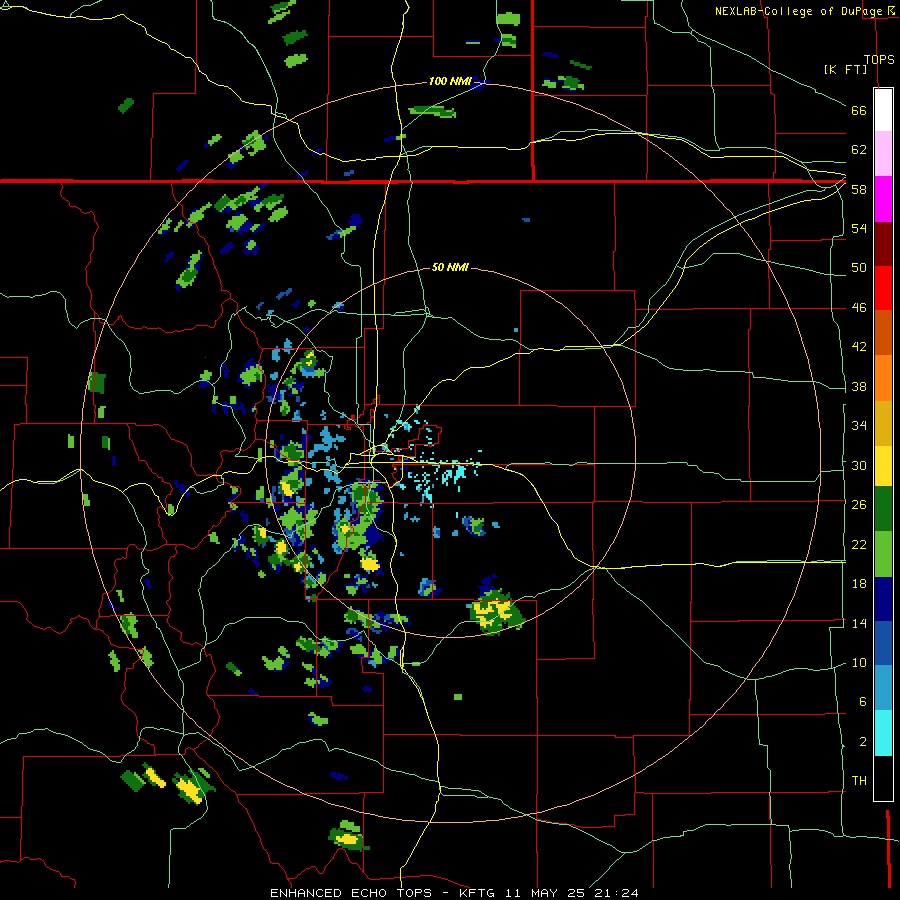
Task: Click the 50 NMI range ring label
Action: (x=450, y=267)
